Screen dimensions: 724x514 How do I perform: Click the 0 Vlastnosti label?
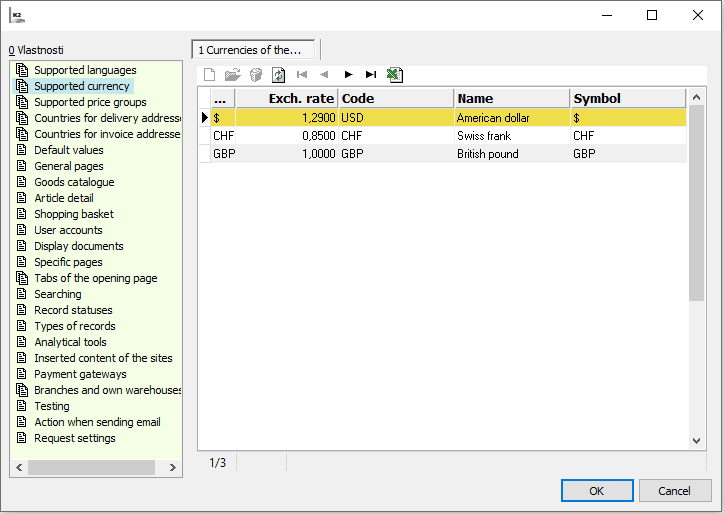(36, 50)
